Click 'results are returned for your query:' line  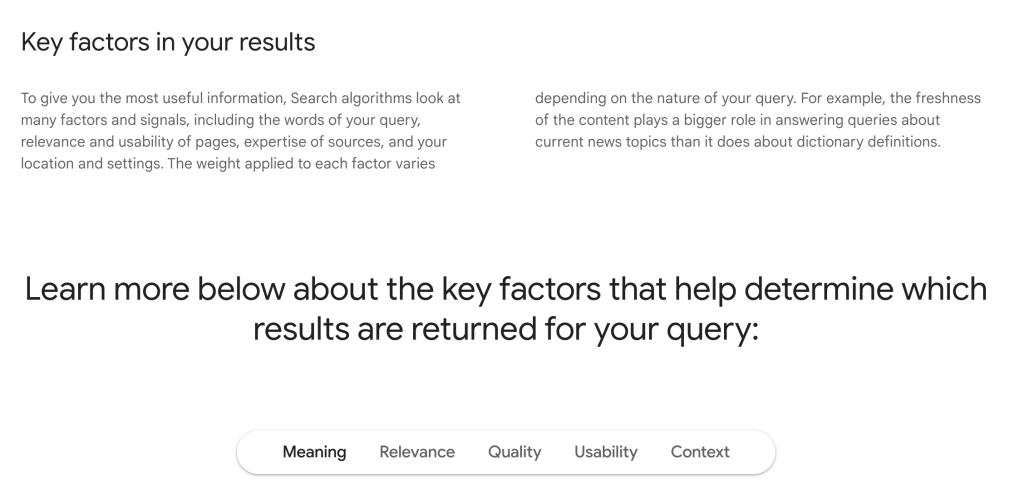[505, 328]
